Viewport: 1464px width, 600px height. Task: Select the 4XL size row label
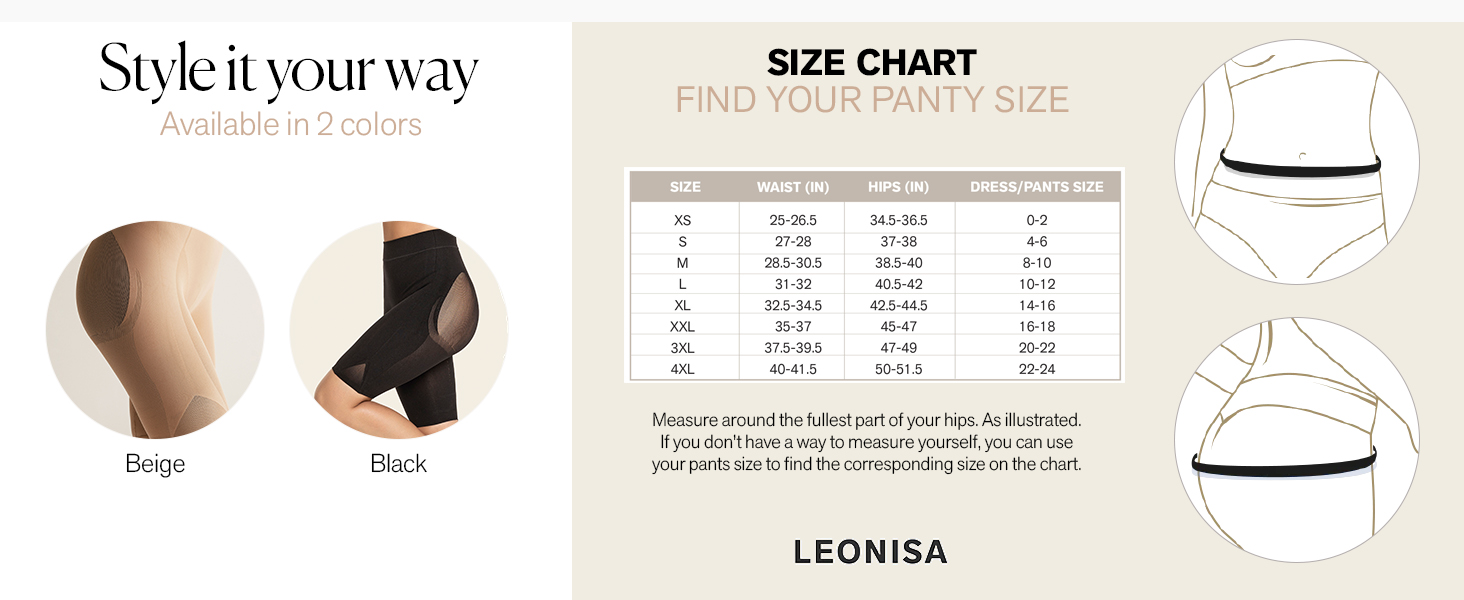683,369
